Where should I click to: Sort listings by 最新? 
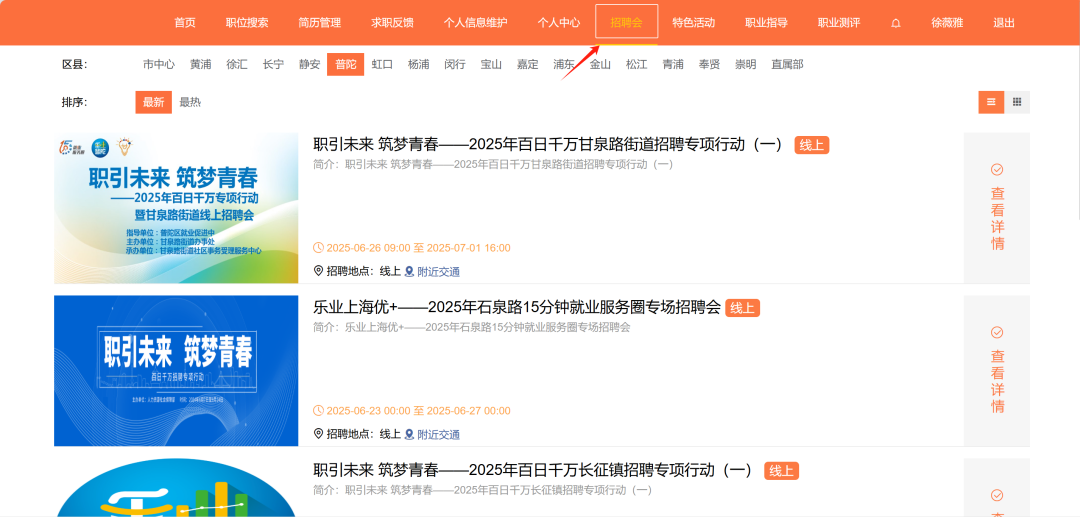153,102
